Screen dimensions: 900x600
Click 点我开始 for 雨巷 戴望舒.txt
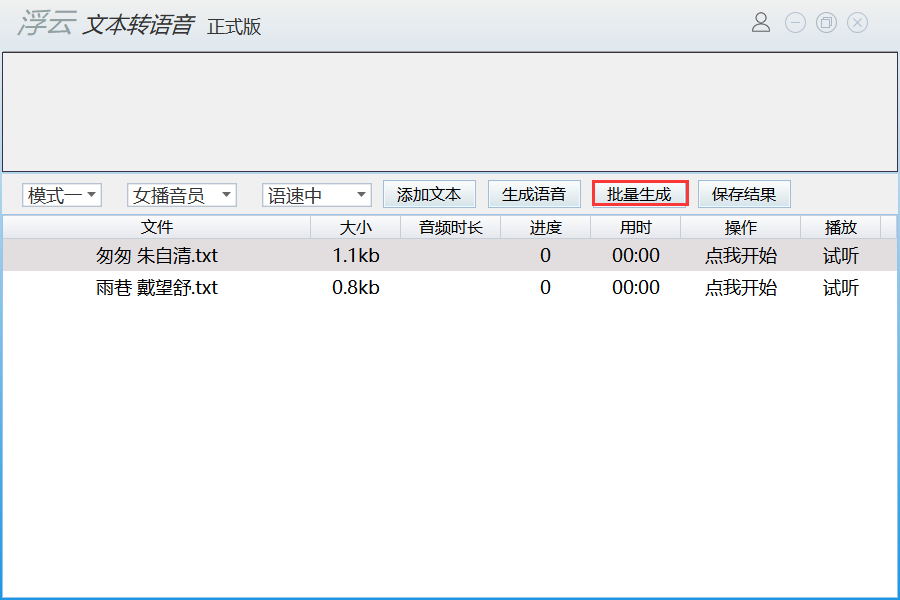(740, 288)
